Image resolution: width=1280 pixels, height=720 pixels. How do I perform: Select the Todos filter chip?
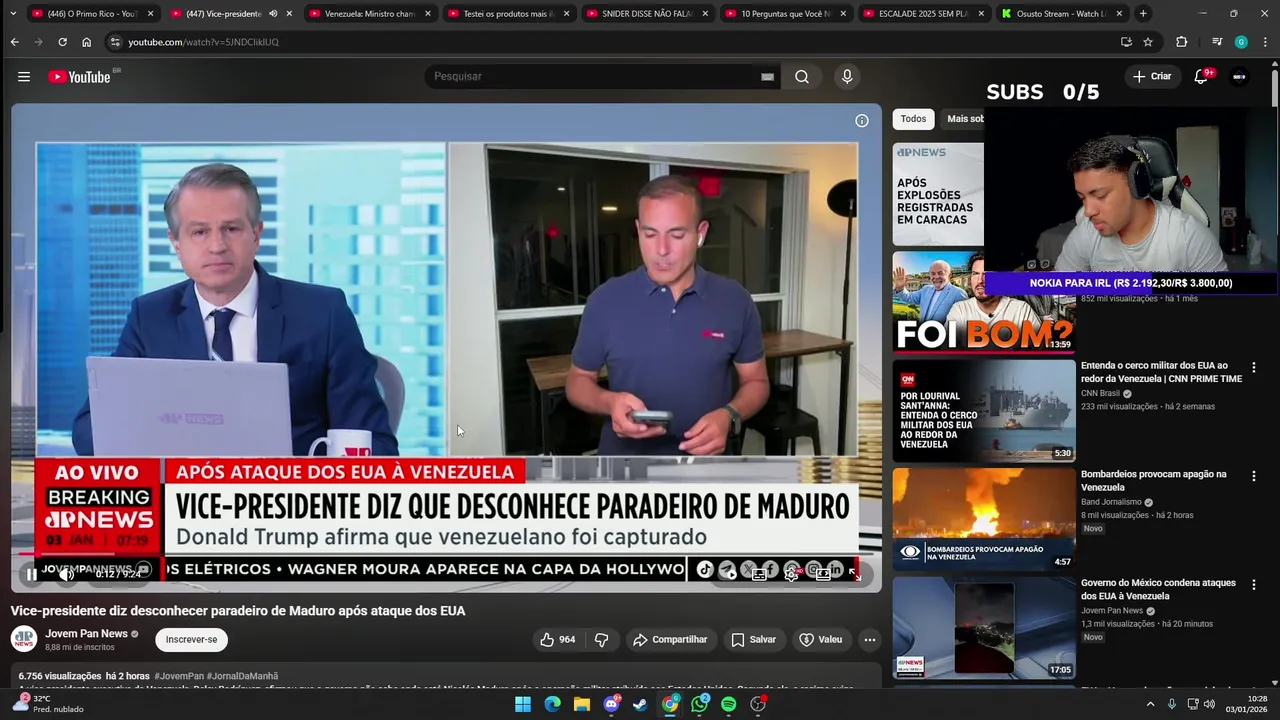(913, 119)
